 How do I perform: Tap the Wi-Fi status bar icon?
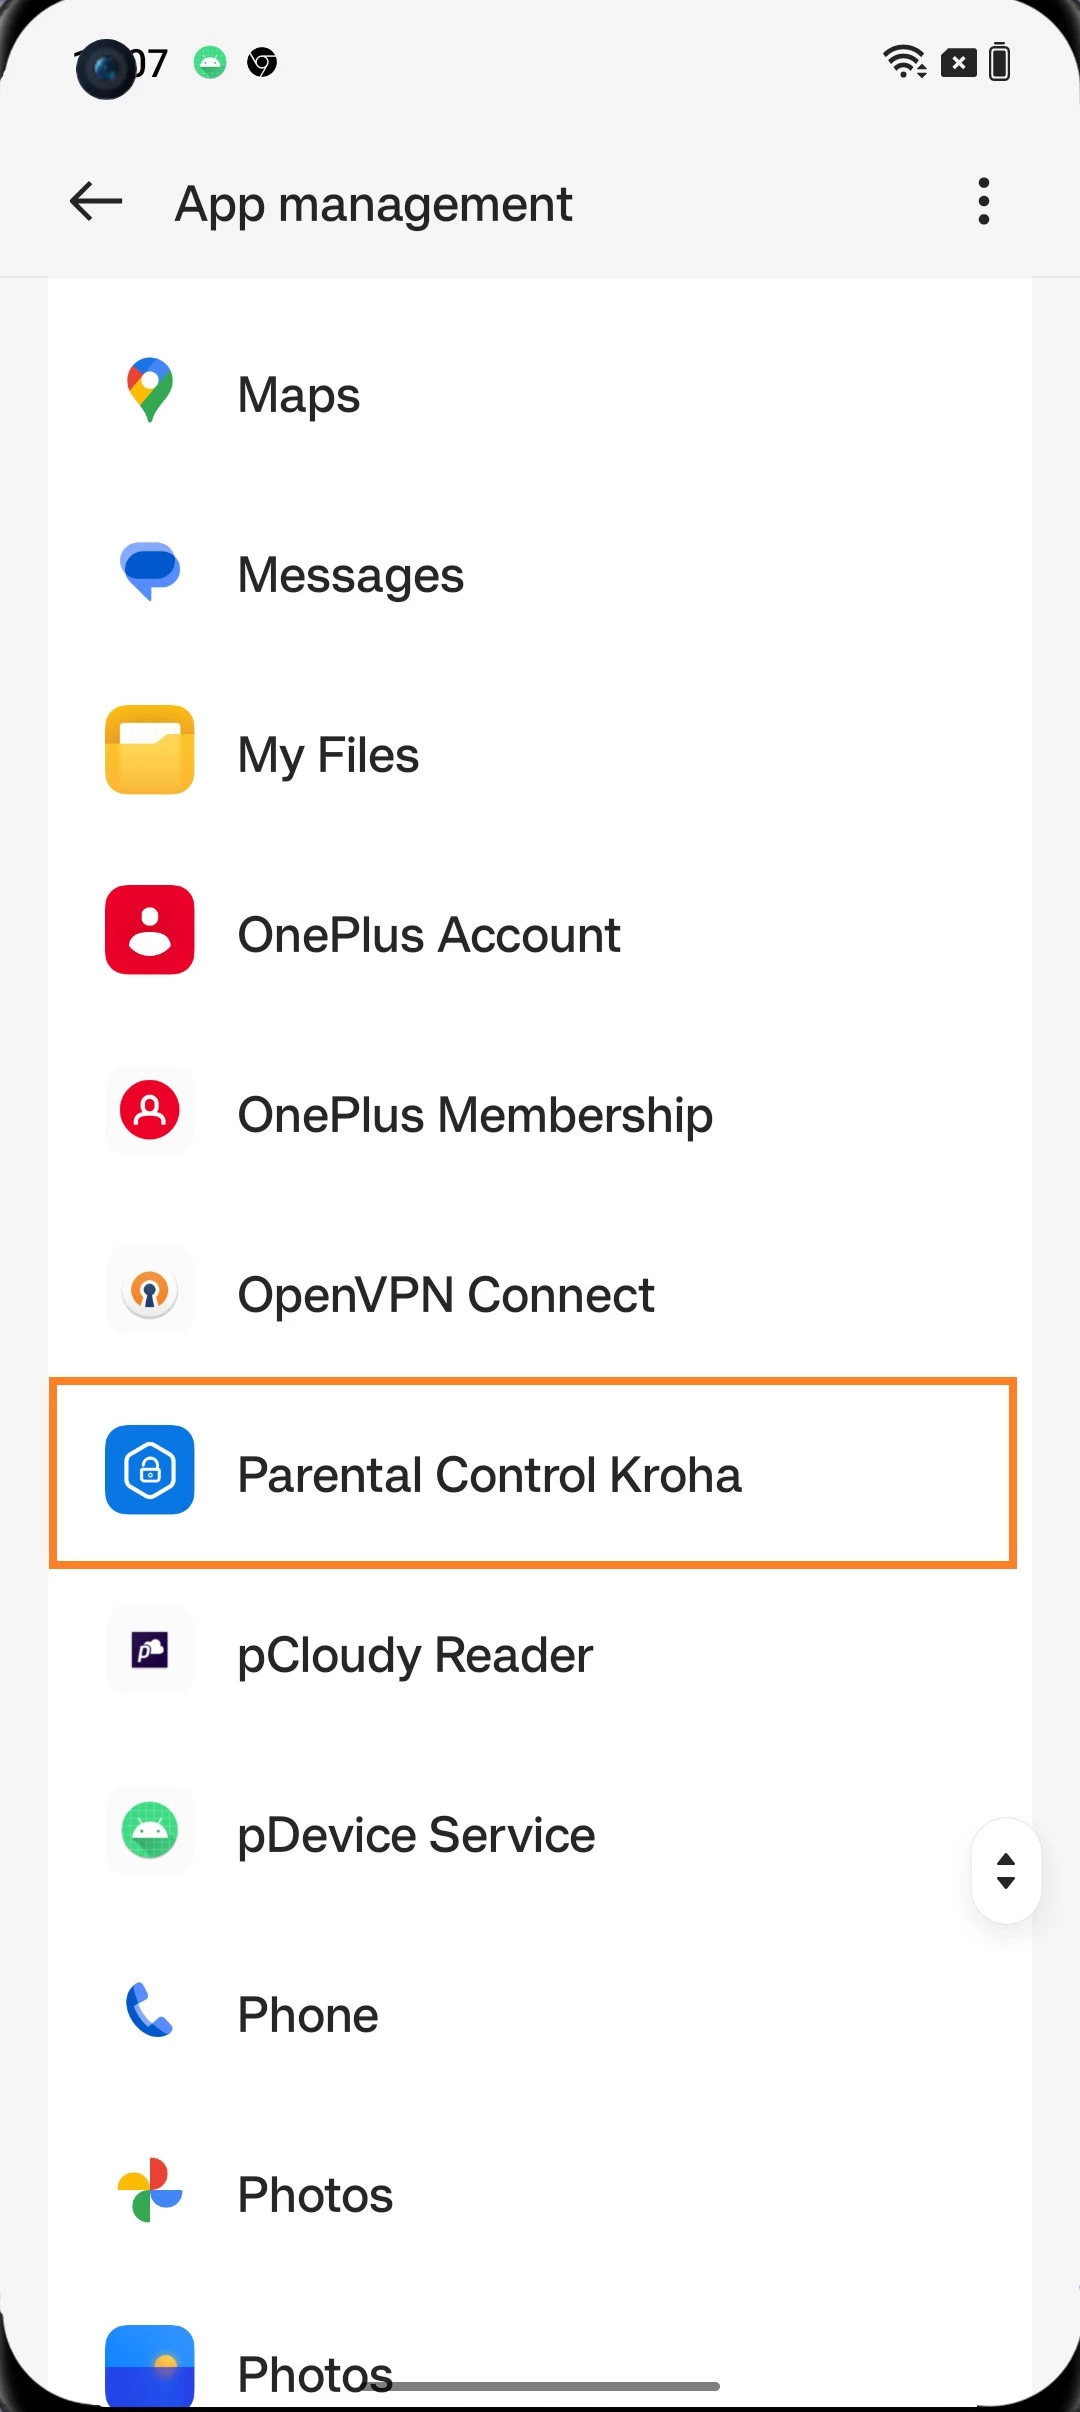click(905, 62)
